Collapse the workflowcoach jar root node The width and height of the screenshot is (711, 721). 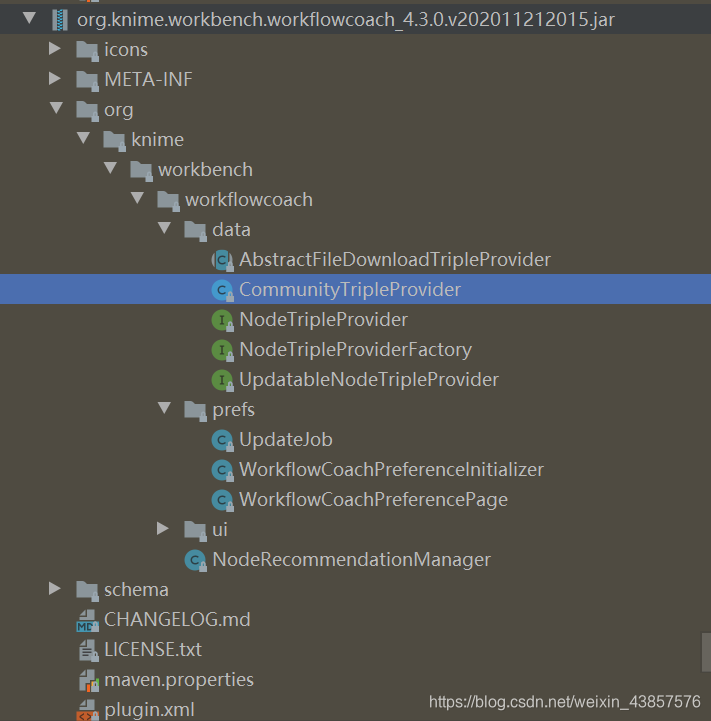click(29, 19)
